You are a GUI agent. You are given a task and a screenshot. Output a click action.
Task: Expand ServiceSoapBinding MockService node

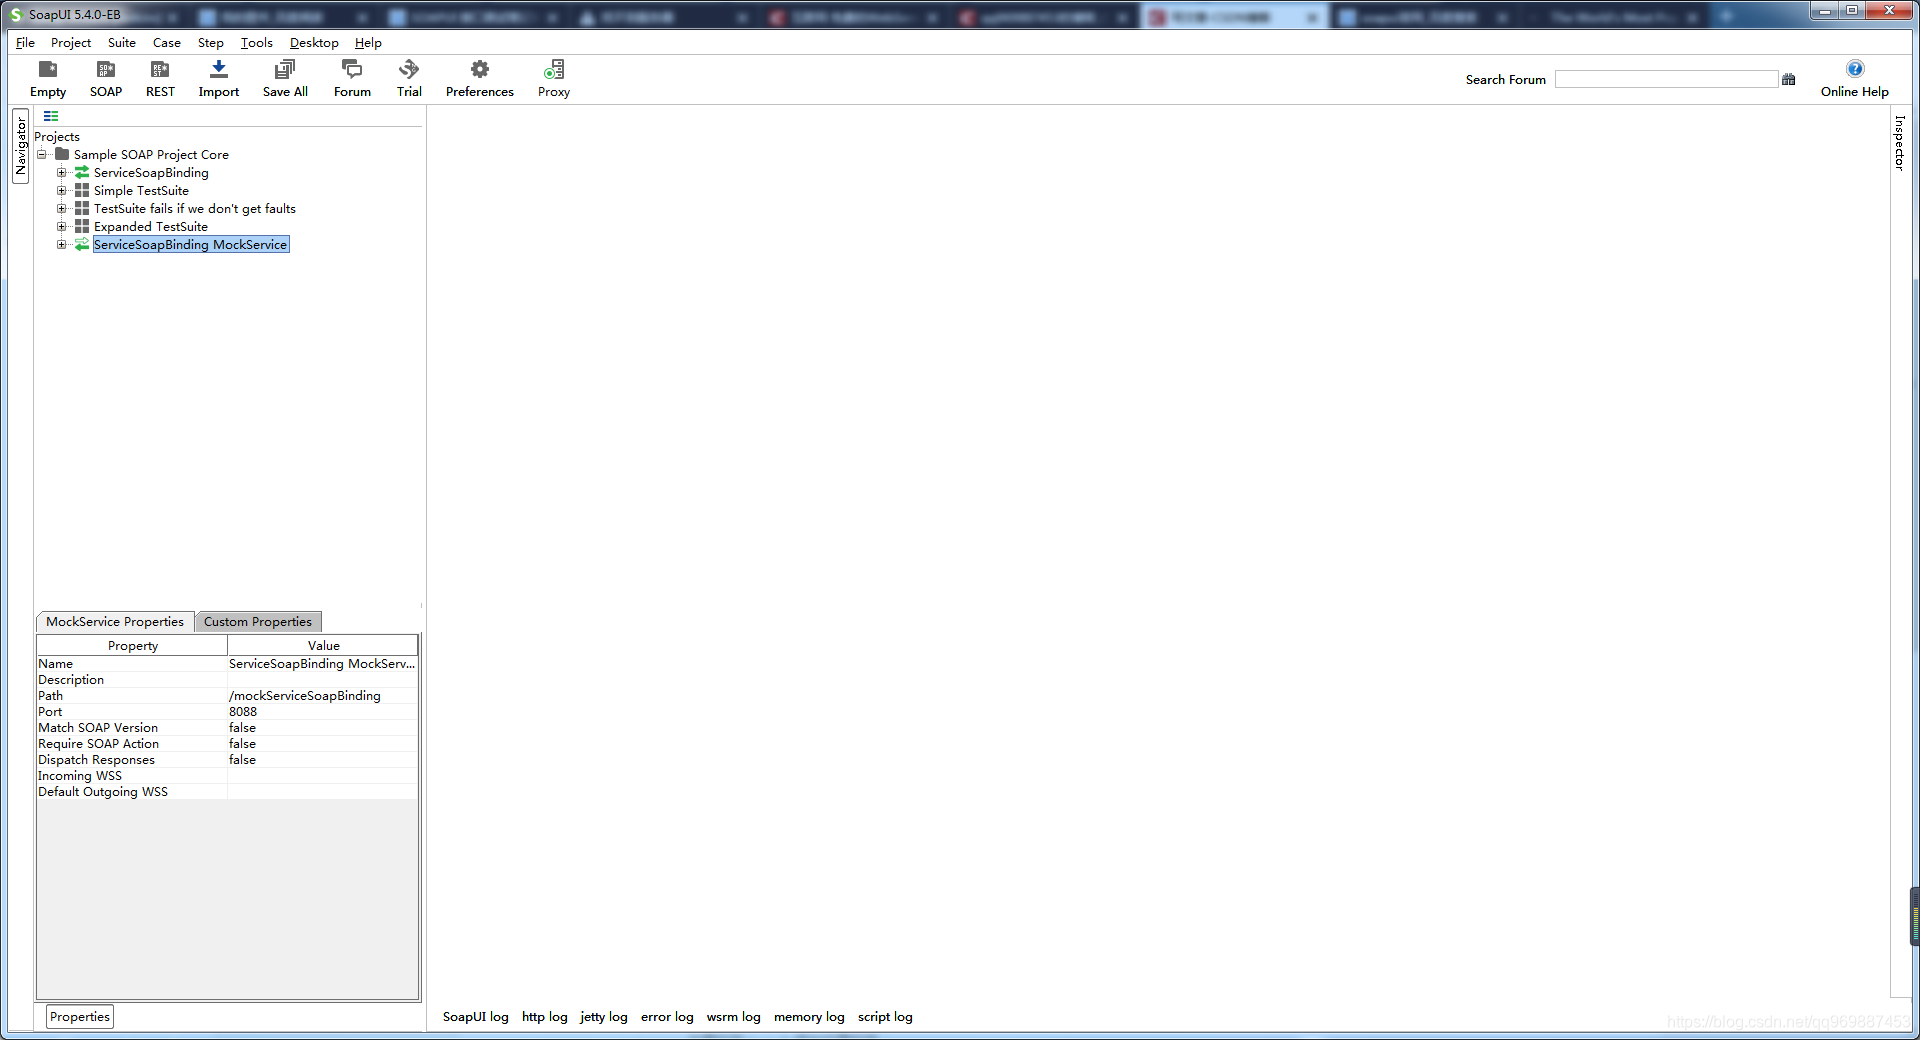point(62,244)
